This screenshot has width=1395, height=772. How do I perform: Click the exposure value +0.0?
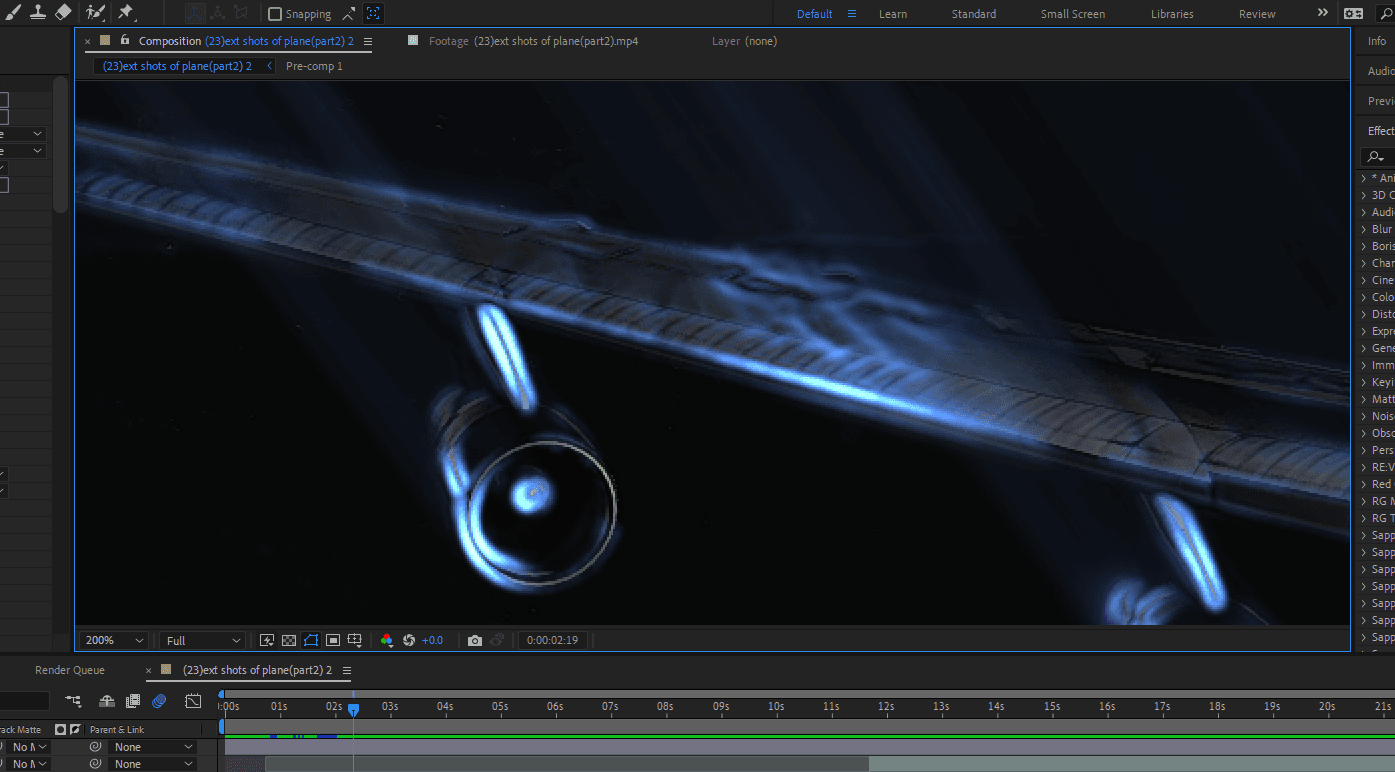[432, 640]
